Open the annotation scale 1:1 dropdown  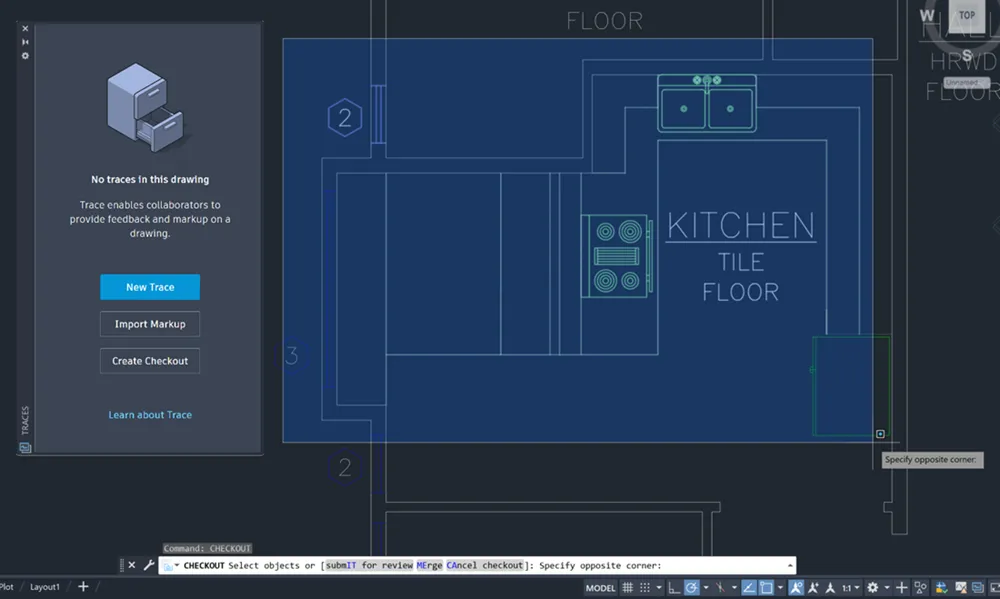[x=849, y=588]
